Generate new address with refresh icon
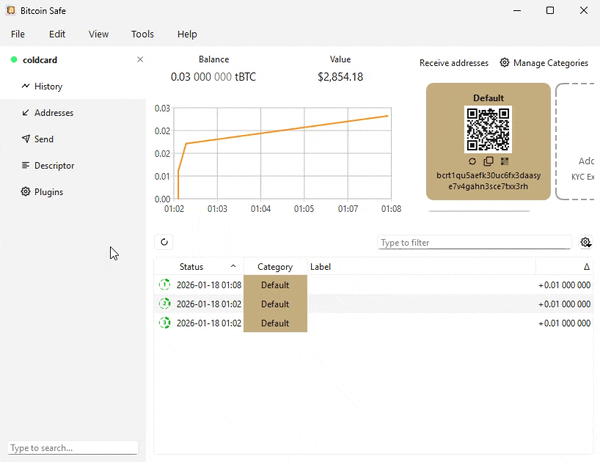This screenshot has height=462, width=600. 472,161
